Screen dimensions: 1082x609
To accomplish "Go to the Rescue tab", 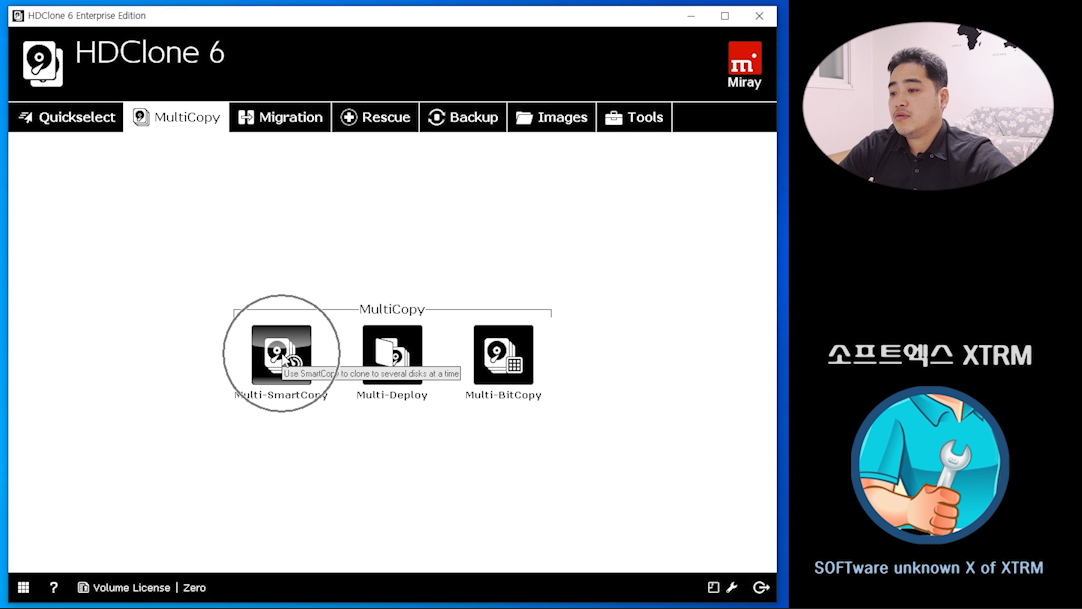I will [x=375, y=117].
